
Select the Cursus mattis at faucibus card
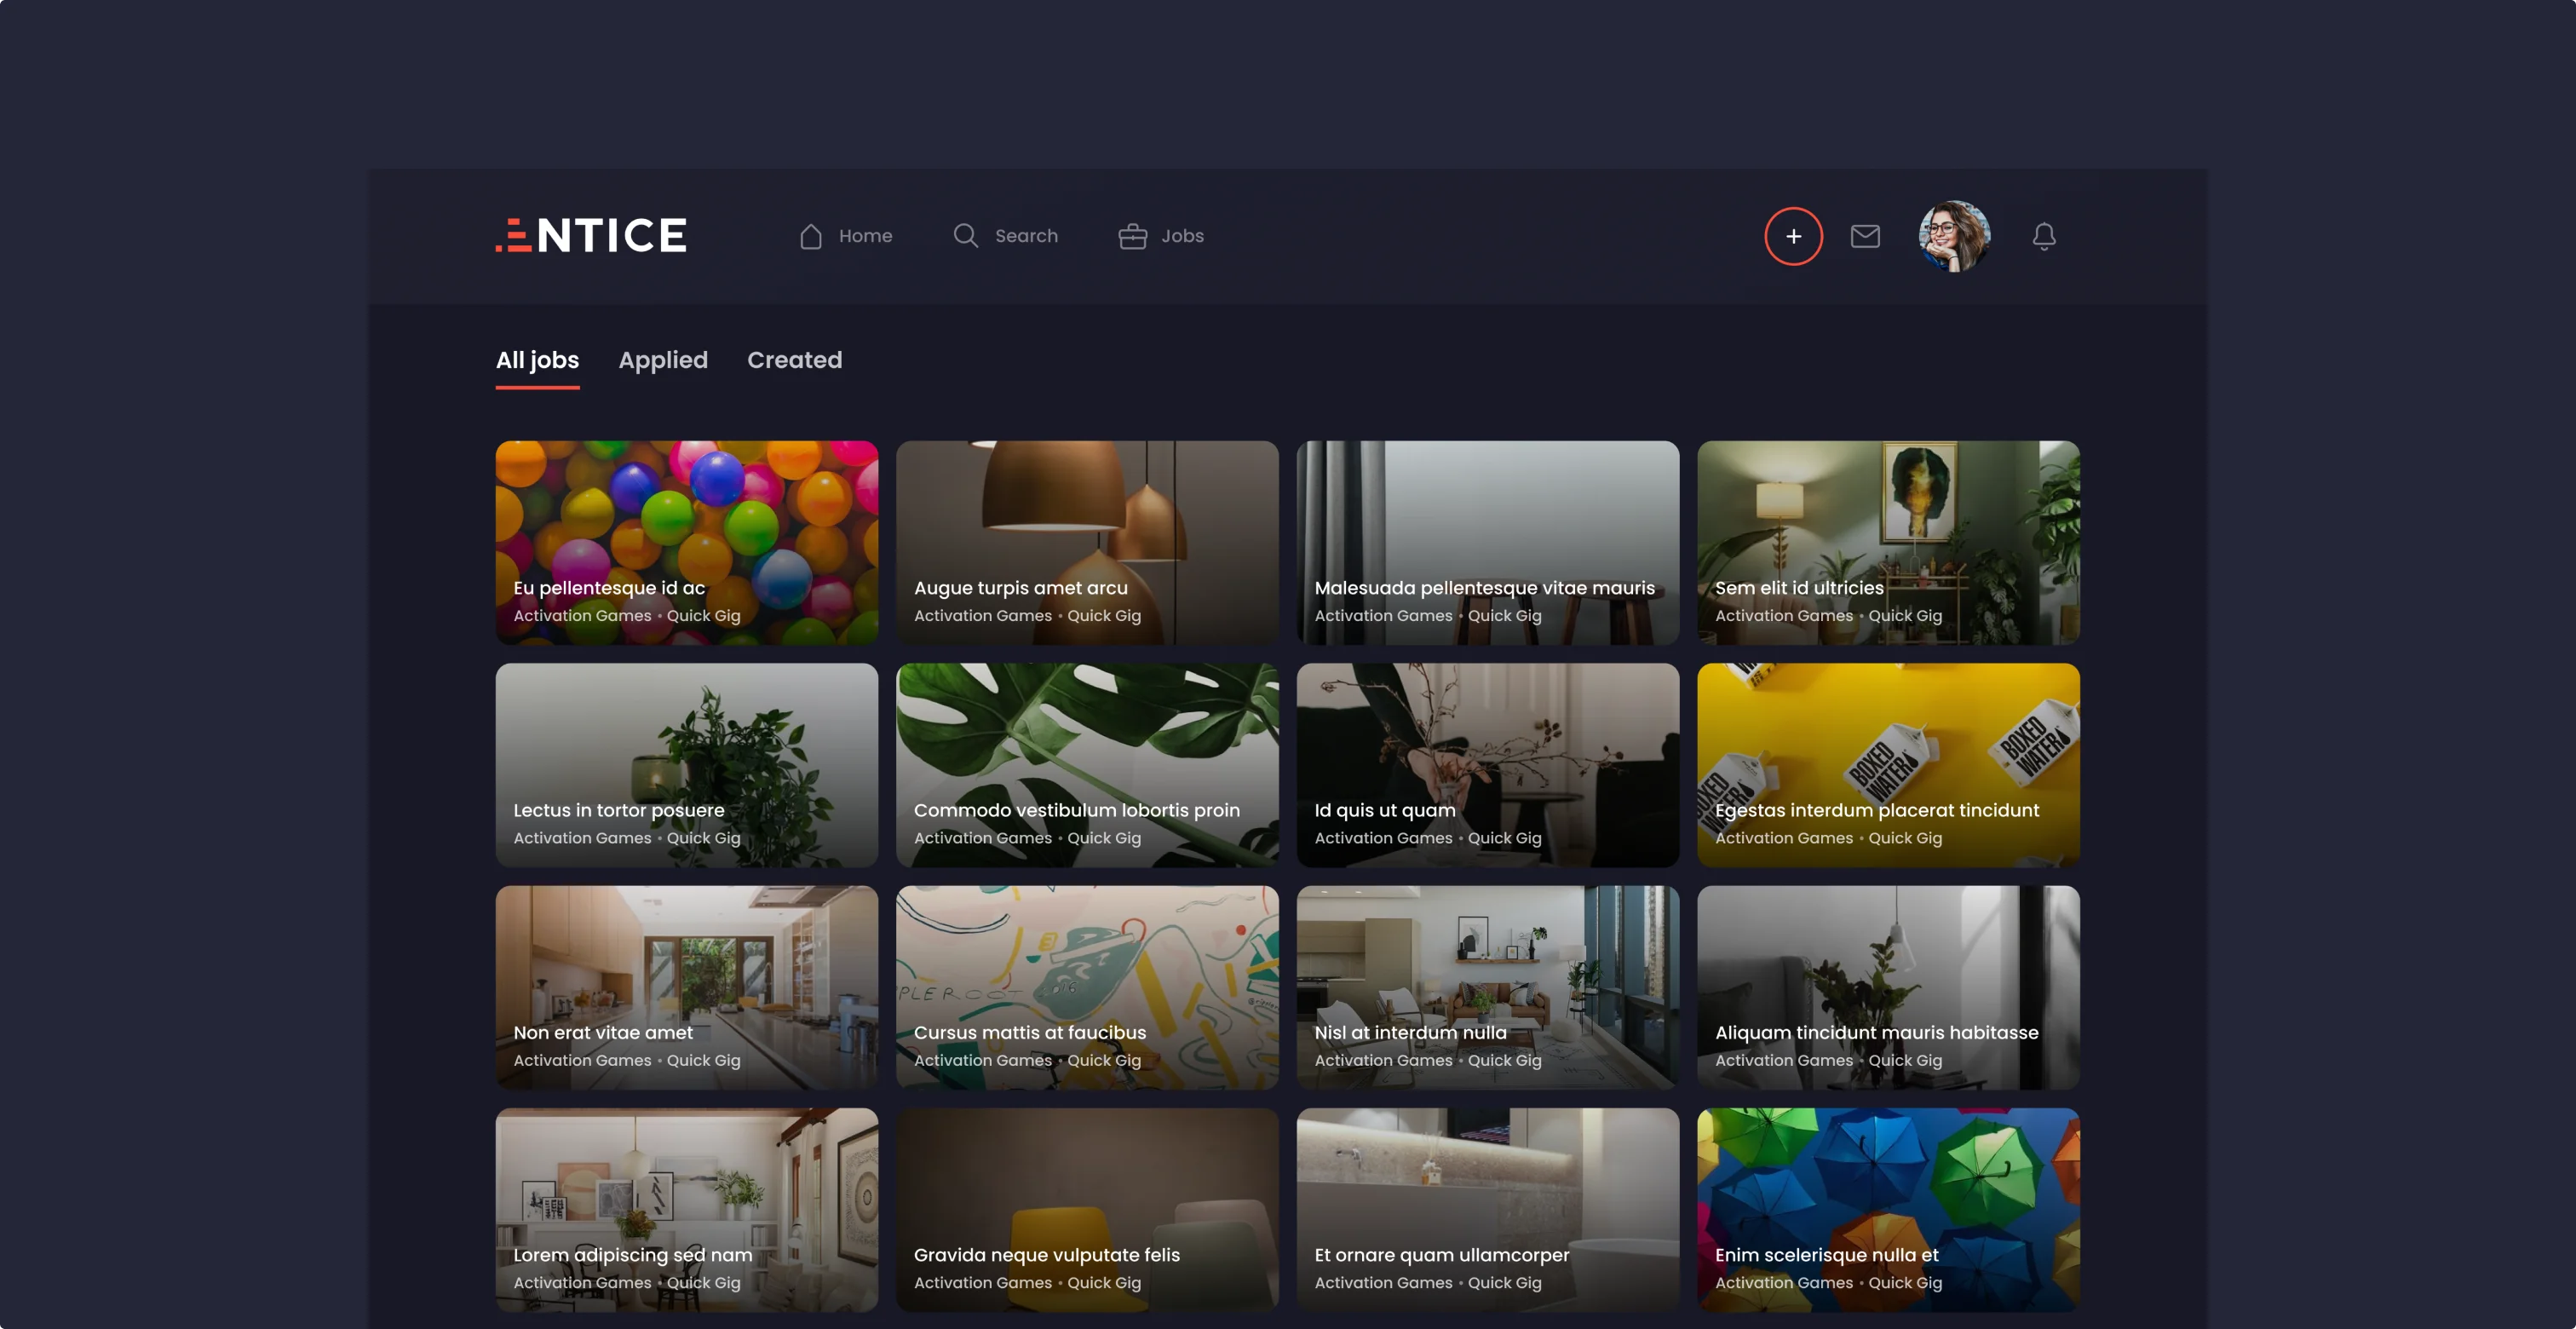click(1087, 987)
